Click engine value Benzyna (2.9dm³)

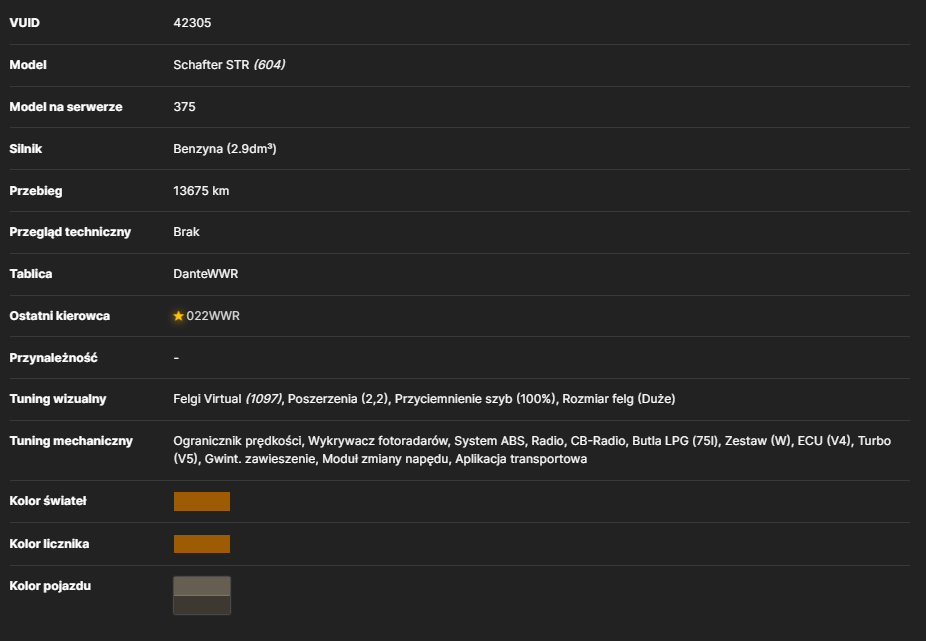pyautogui.click(x=224, y=149)
